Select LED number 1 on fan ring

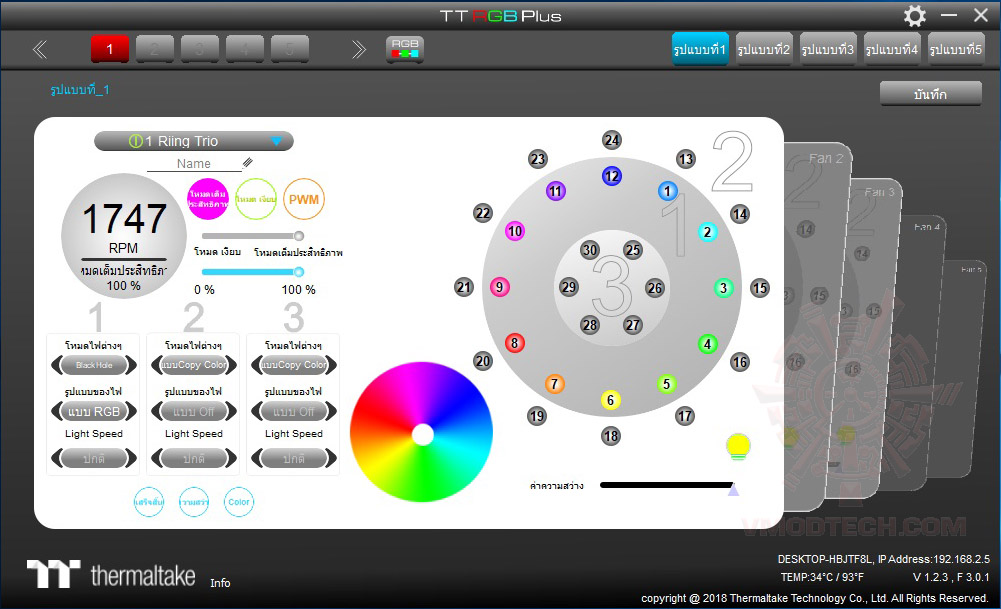coord(668,191)
